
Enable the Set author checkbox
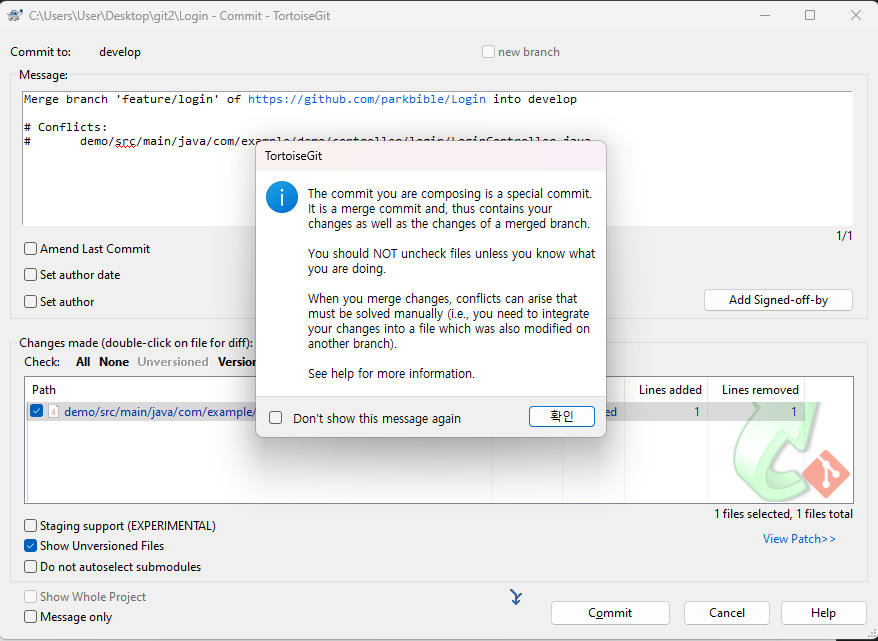pyautogui.click(x=30, y=302)
